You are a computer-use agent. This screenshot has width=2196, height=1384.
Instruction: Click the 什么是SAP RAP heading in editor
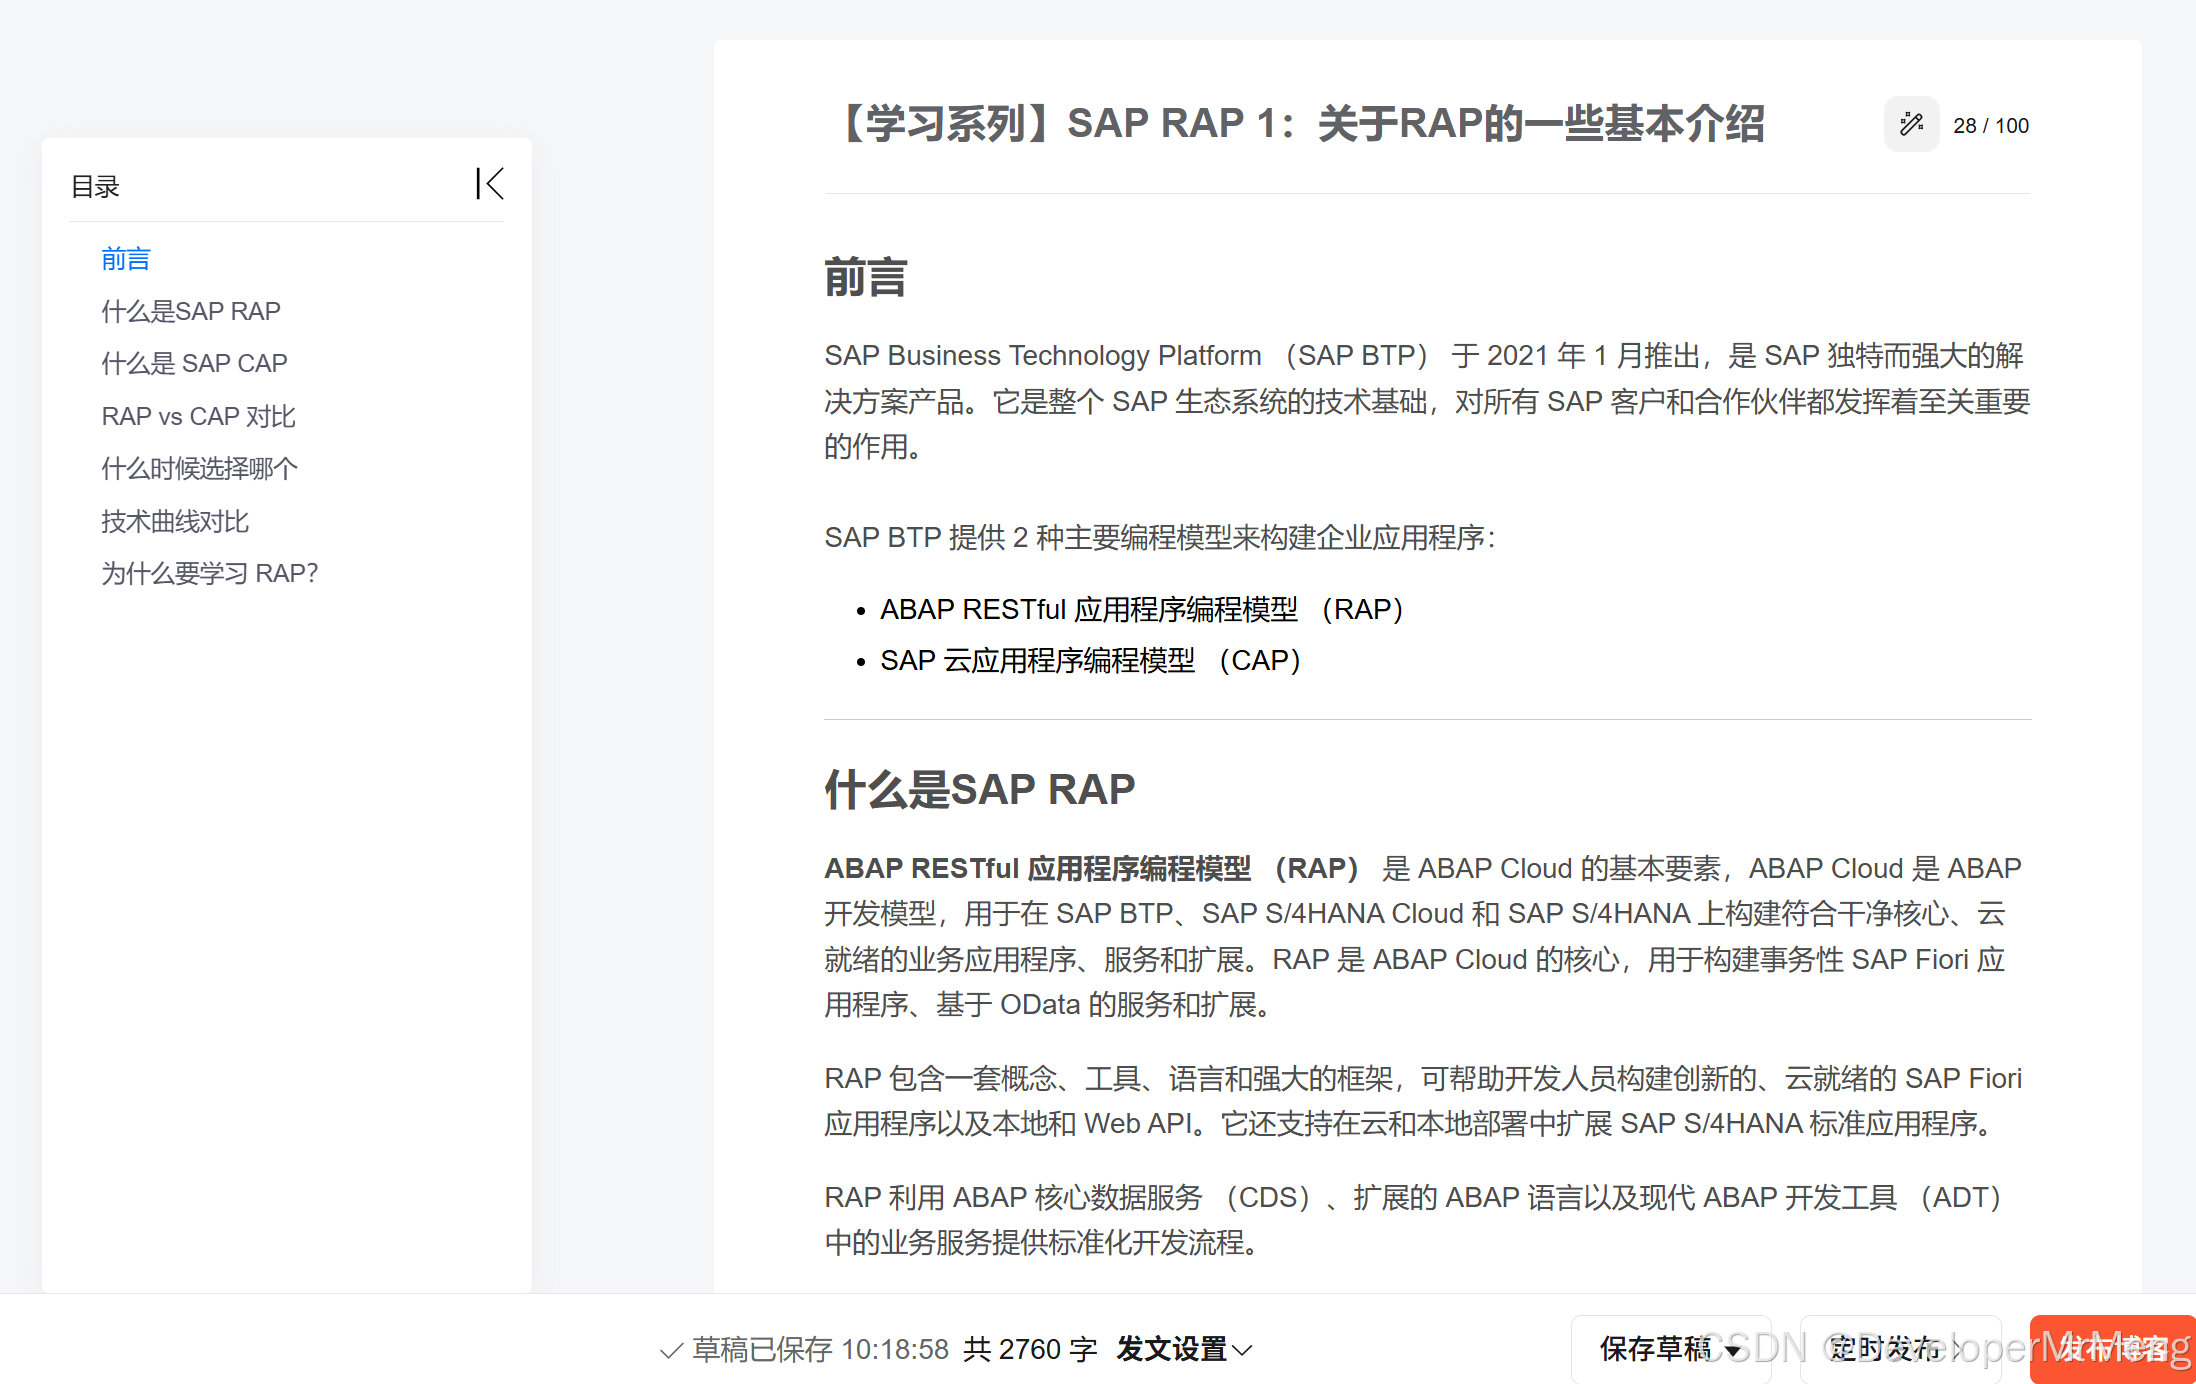click(979, 789)
